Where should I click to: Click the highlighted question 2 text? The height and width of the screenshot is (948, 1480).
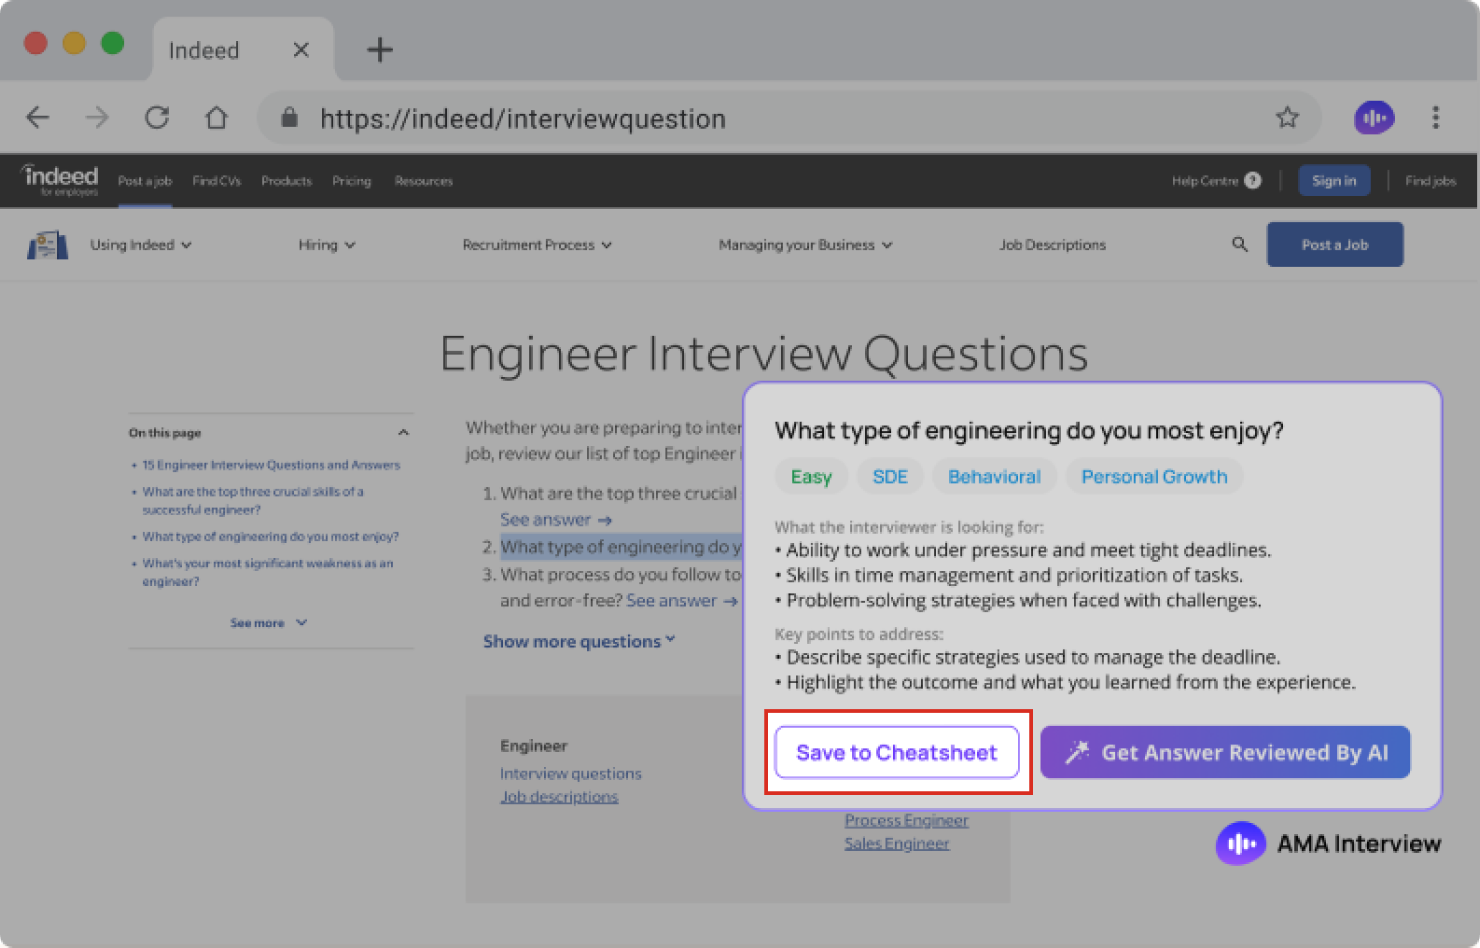pos(621,547)
